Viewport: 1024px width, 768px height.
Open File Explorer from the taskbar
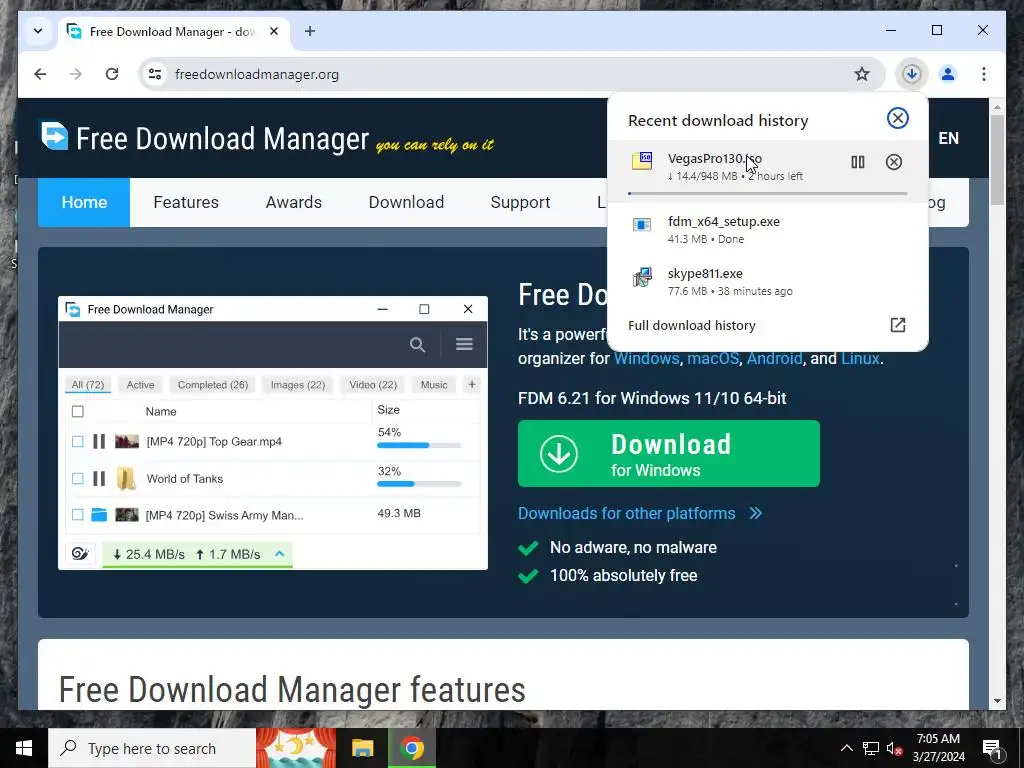click(362, 748)
